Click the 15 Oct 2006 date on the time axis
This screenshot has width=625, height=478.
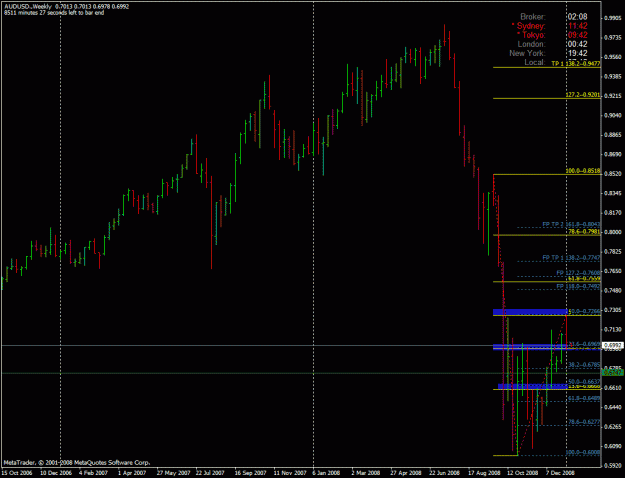(x=16, y=473)
